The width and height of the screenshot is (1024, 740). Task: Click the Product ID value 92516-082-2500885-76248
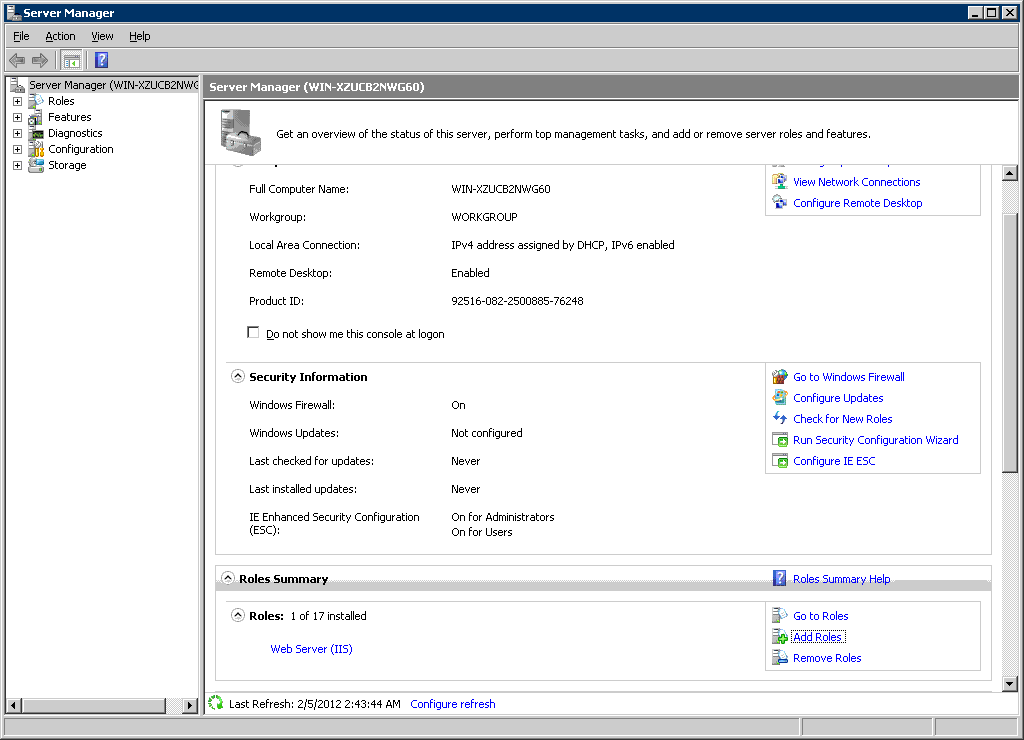[x=517, y=301]
